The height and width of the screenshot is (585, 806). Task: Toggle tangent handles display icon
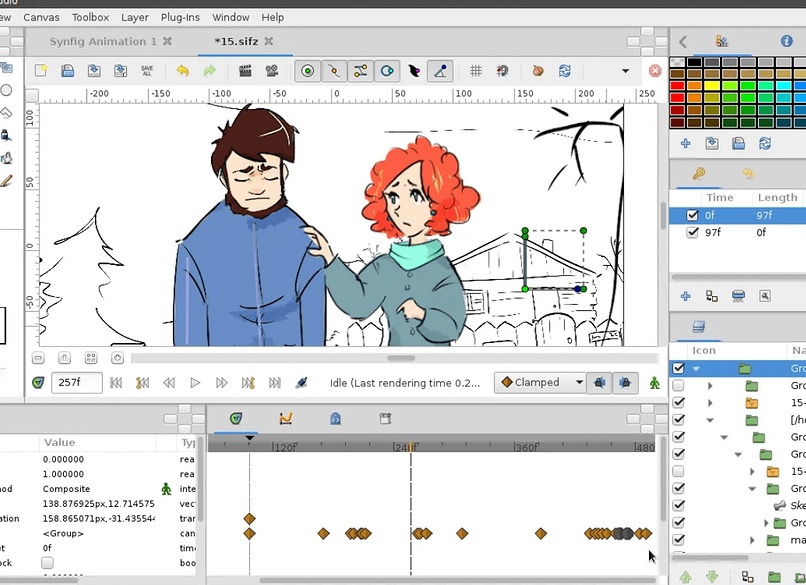click(361, 71)
